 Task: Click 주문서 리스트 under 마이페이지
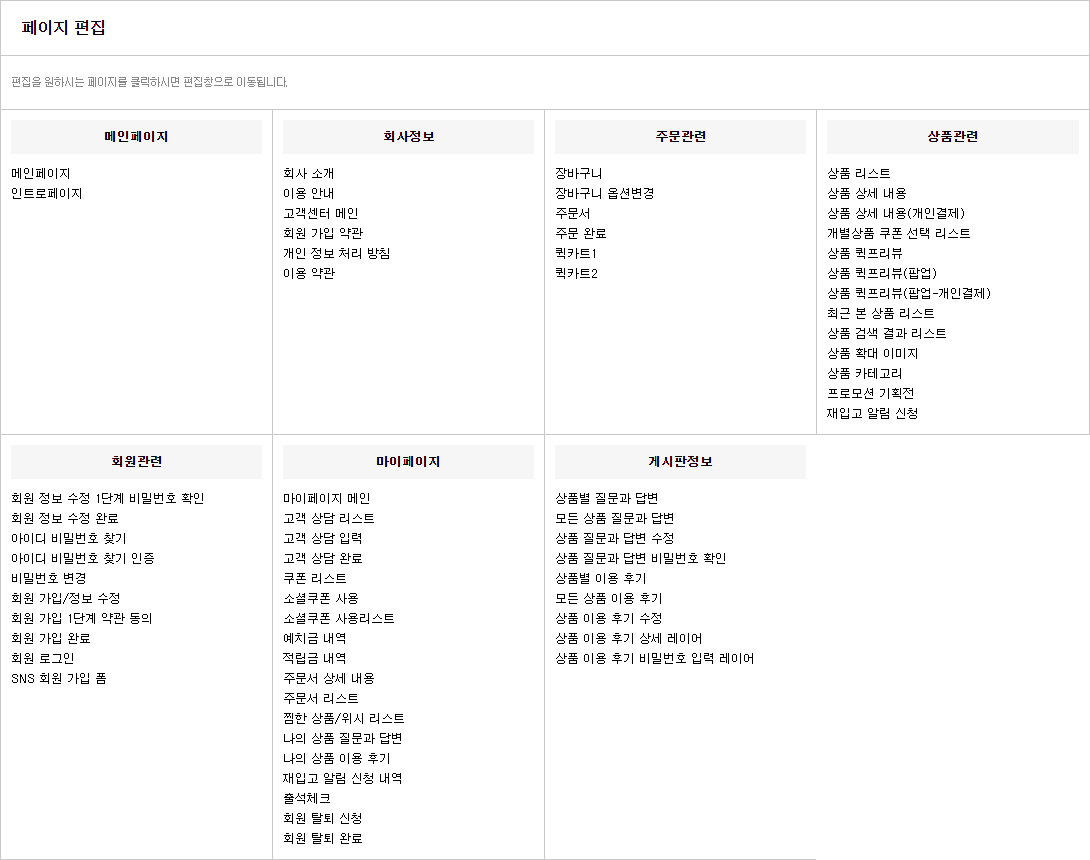tap(321, 699)
